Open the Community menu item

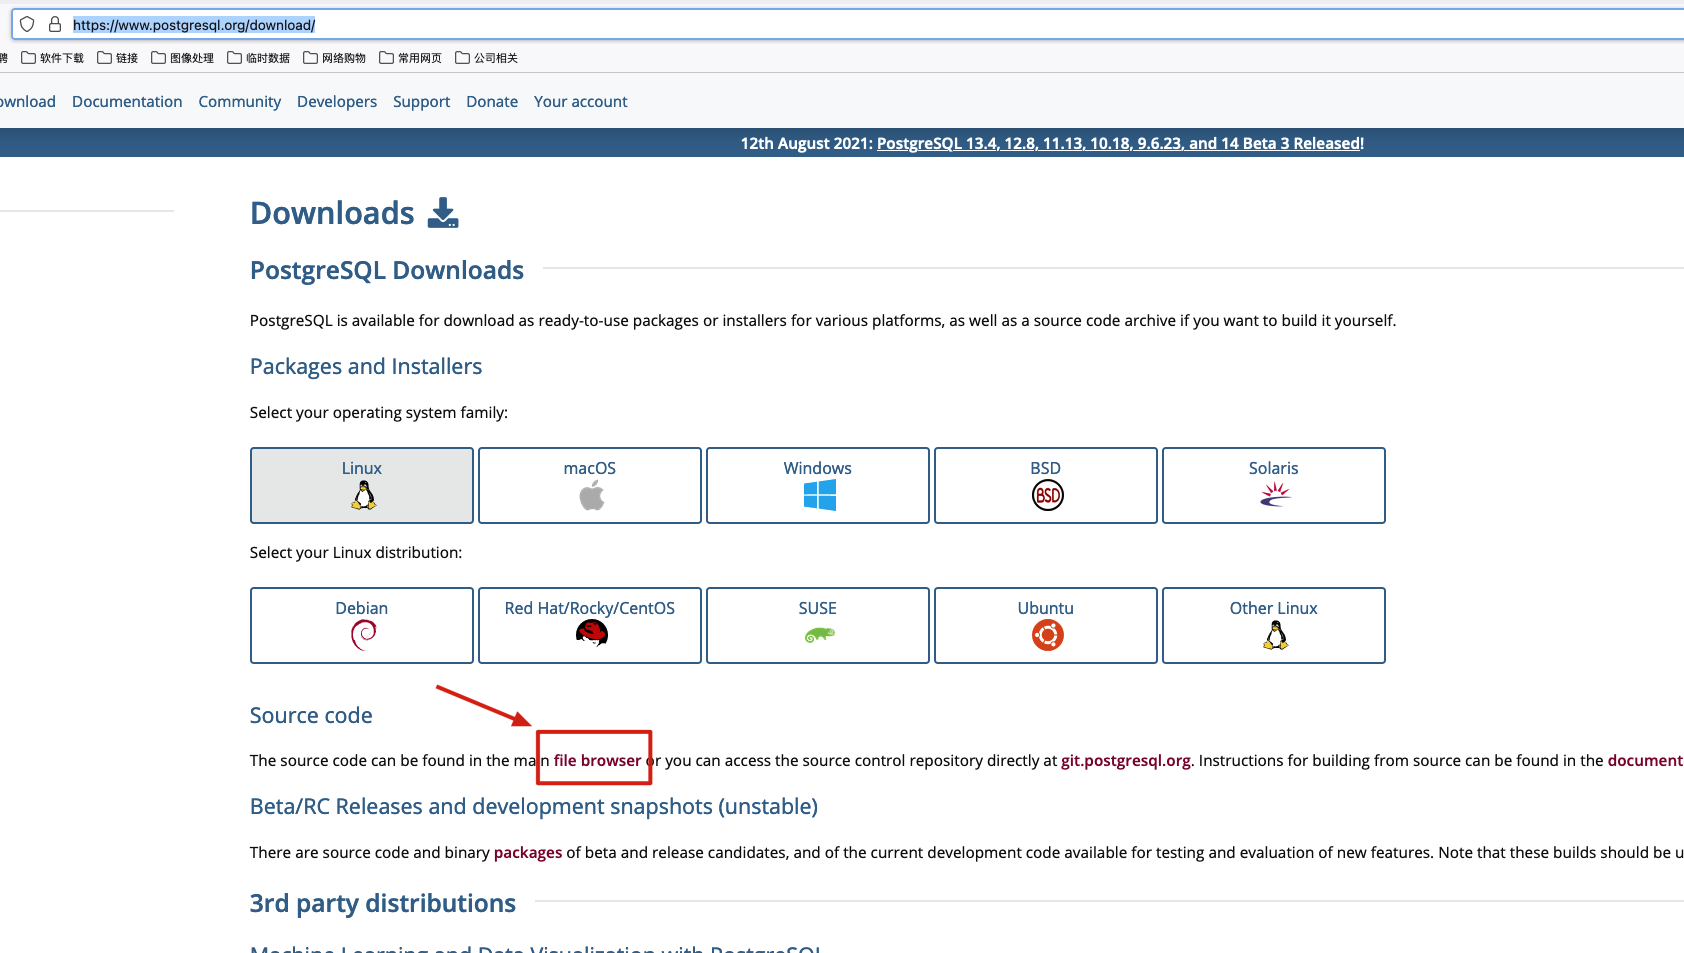(240, 101)
